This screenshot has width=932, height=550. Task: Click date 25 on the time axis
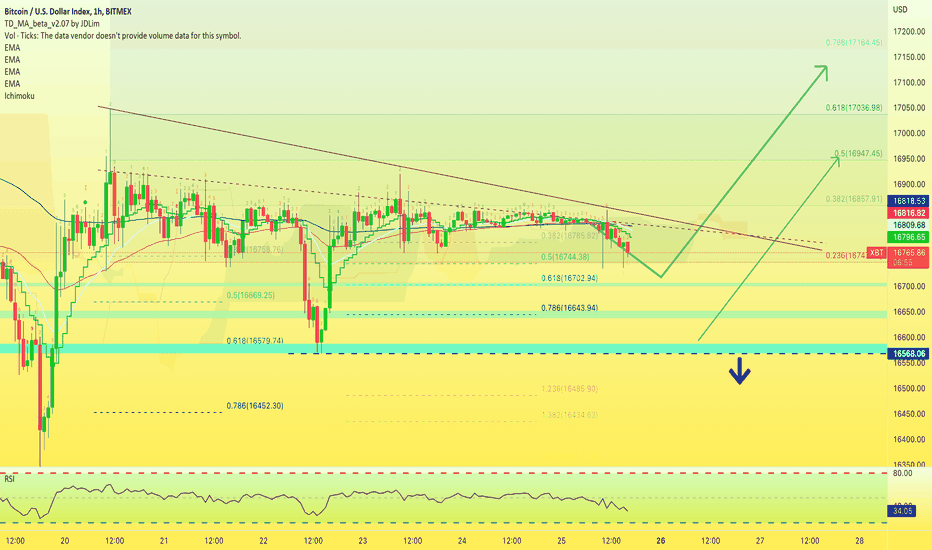coord(562,540)
